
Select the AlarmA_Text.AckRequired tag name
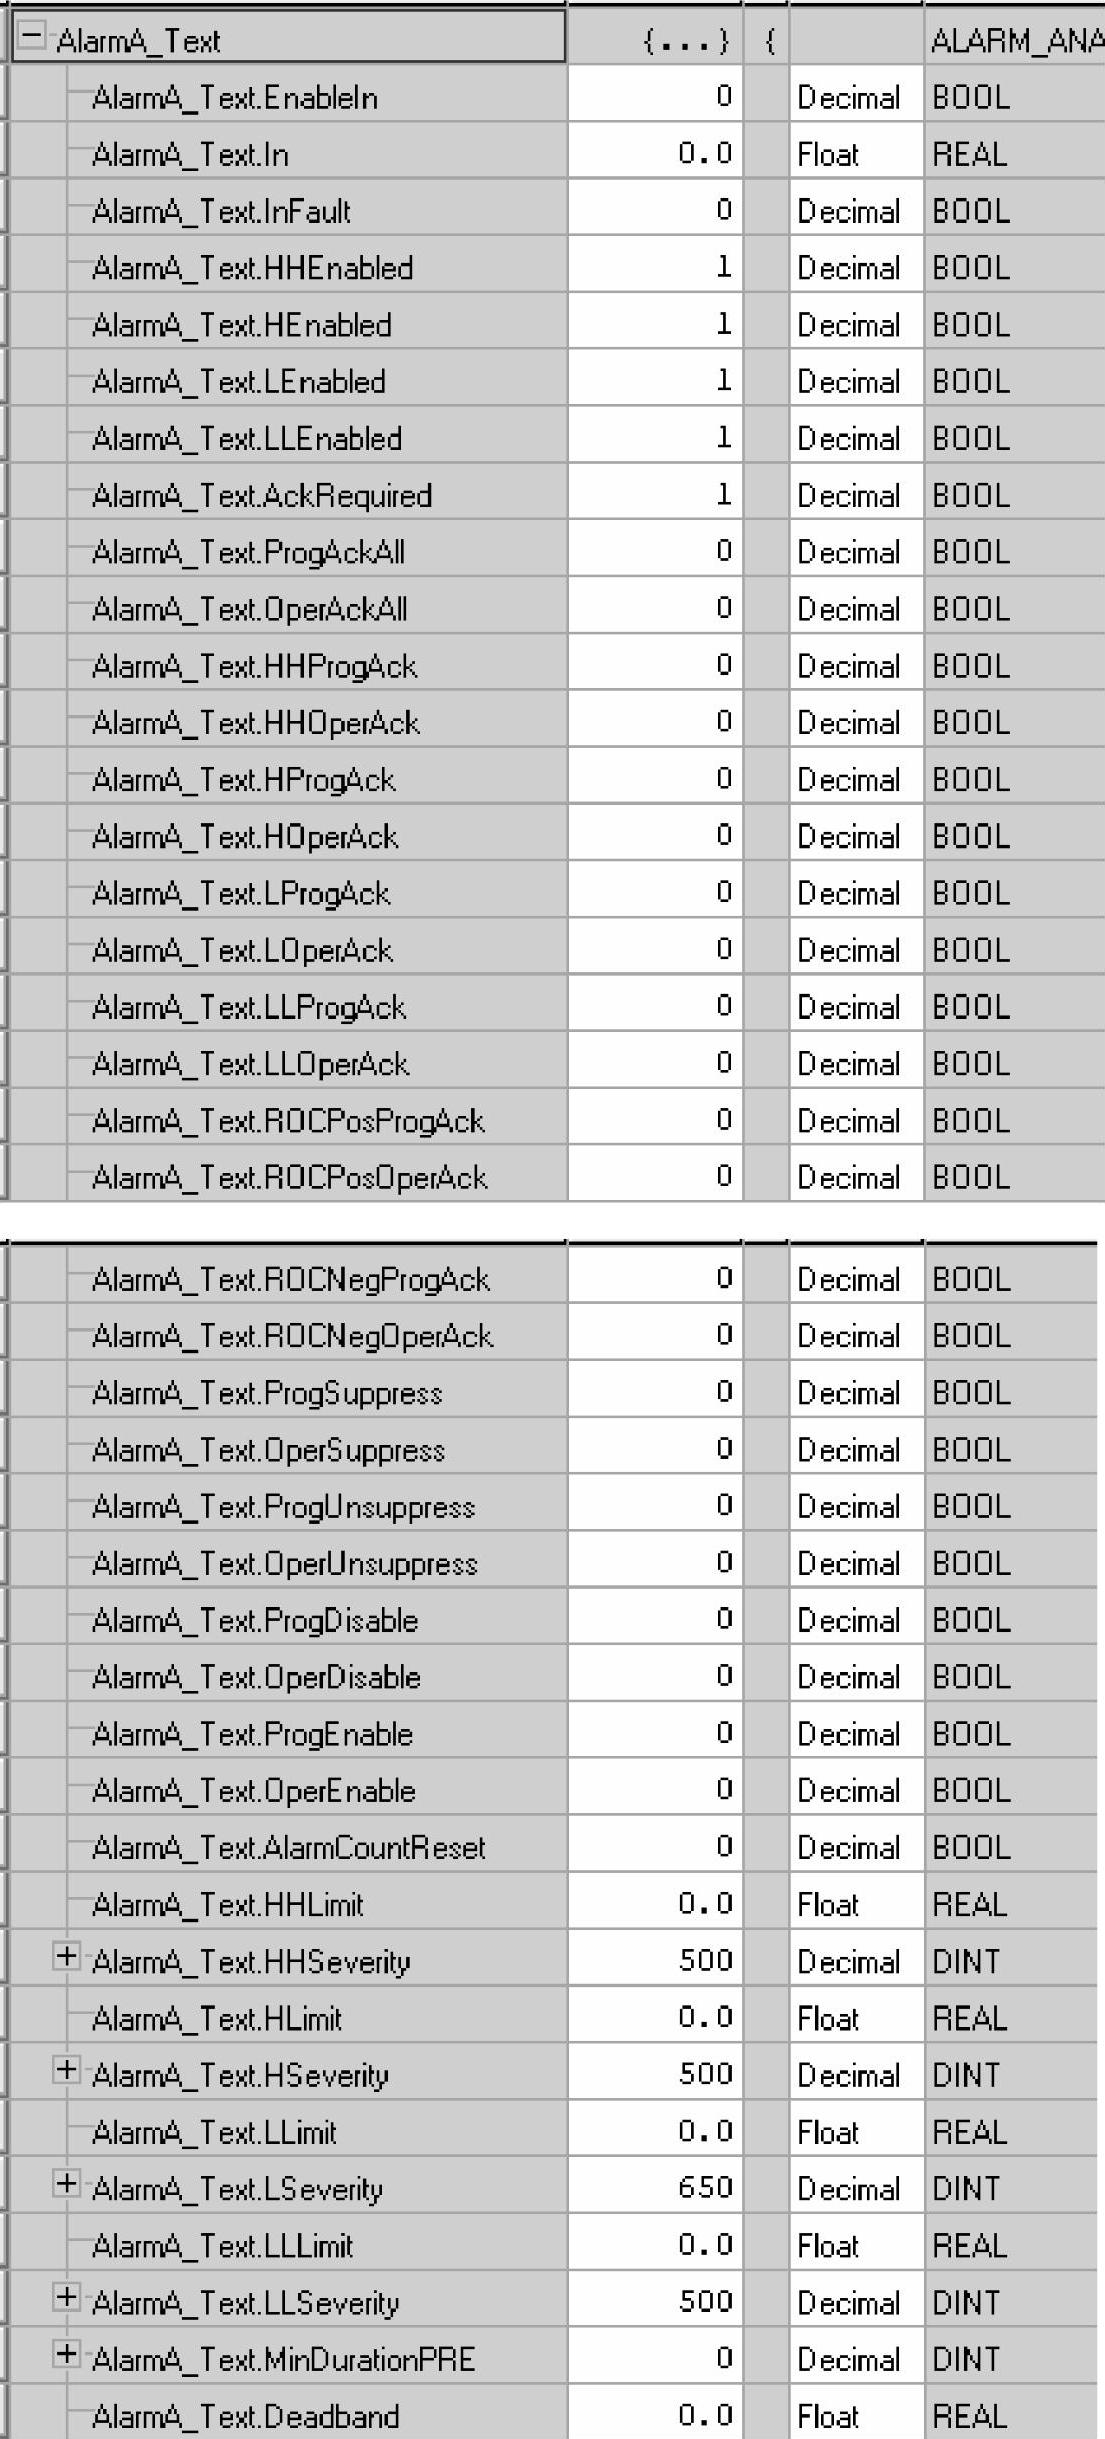(262, 495)
